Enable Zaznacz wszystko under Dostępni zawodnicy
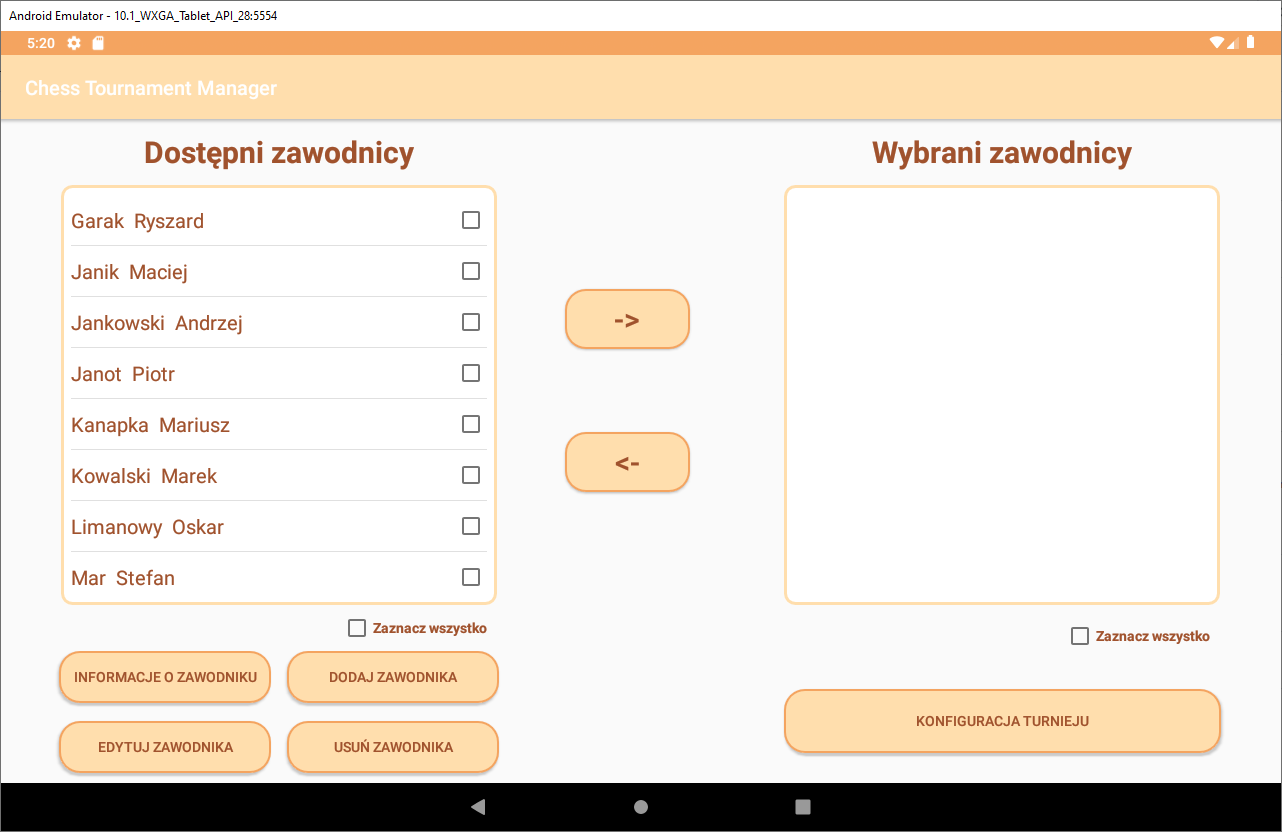This screenshot has height=832, width=1282. [x=357, y=628]
